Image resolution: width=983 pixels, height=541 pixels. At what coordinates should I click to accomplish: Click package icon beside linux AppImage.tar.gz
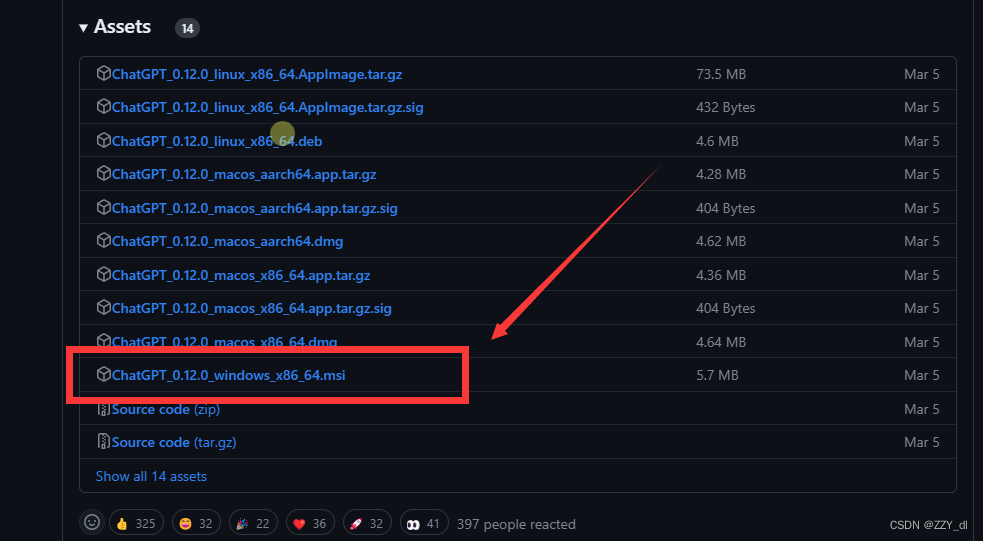tap(103, 73)
